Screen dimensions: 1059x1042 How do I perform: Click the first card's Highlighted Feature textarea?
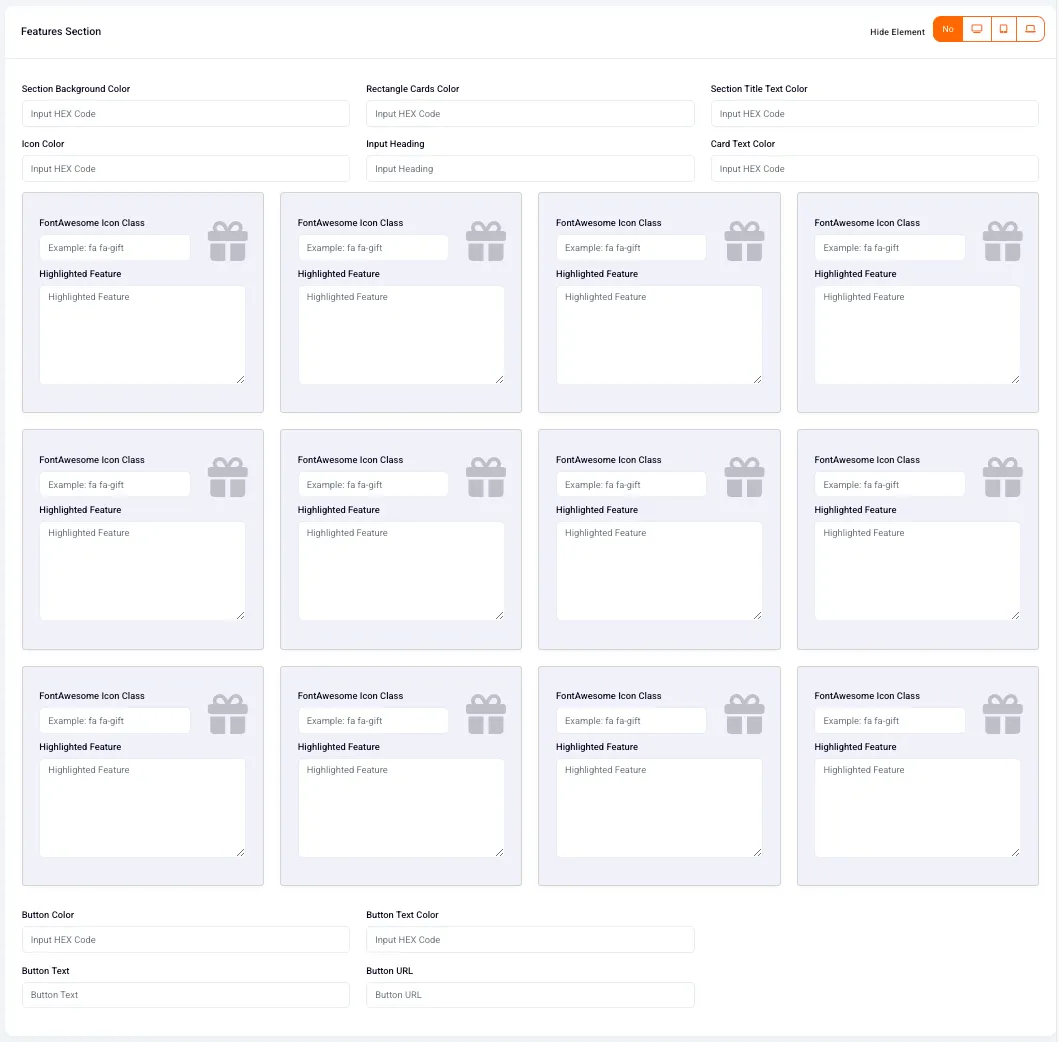[143, 335]
